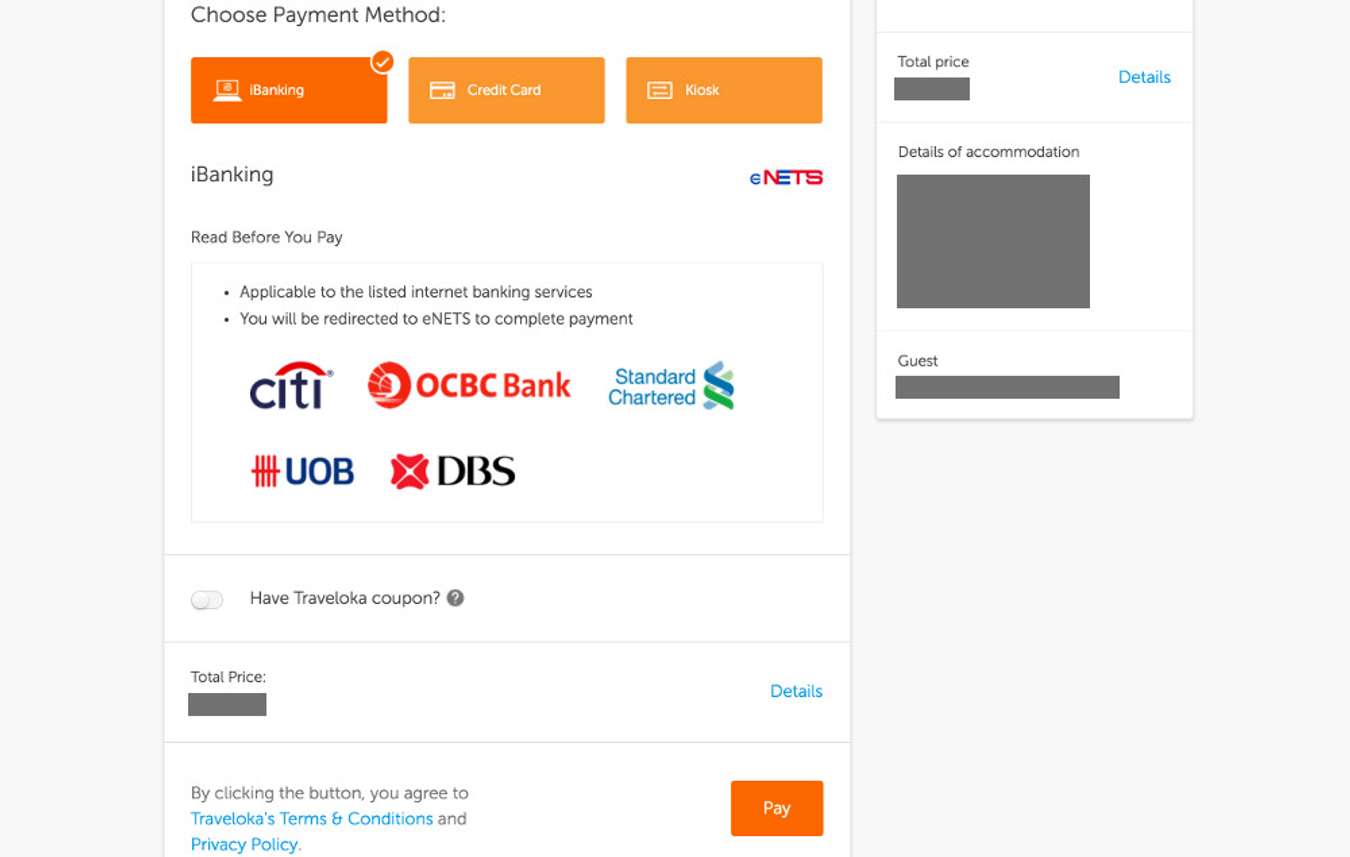Click the kiosk icon on the Kiosk tile
This screenshot has height=857, width=1350.
tap(659, 90)
